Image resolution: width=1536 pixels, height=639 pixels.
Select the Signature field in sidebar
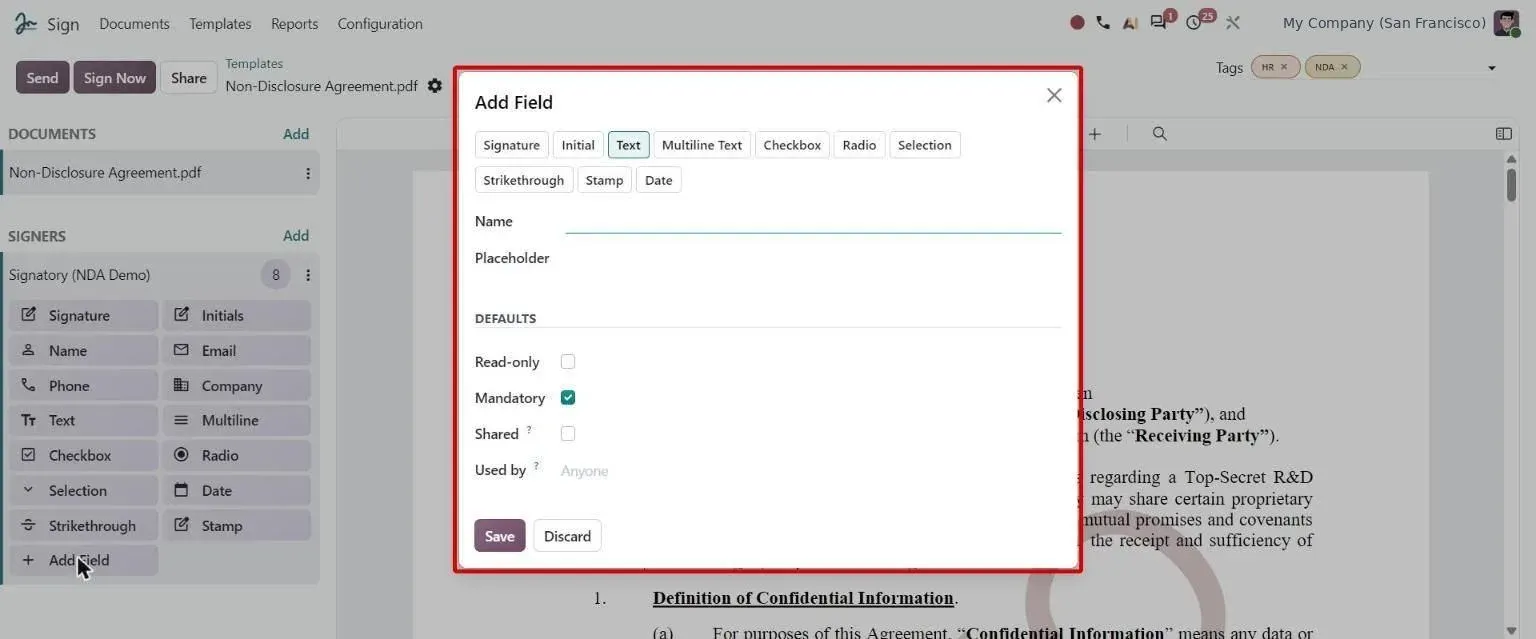click(84, 315)
